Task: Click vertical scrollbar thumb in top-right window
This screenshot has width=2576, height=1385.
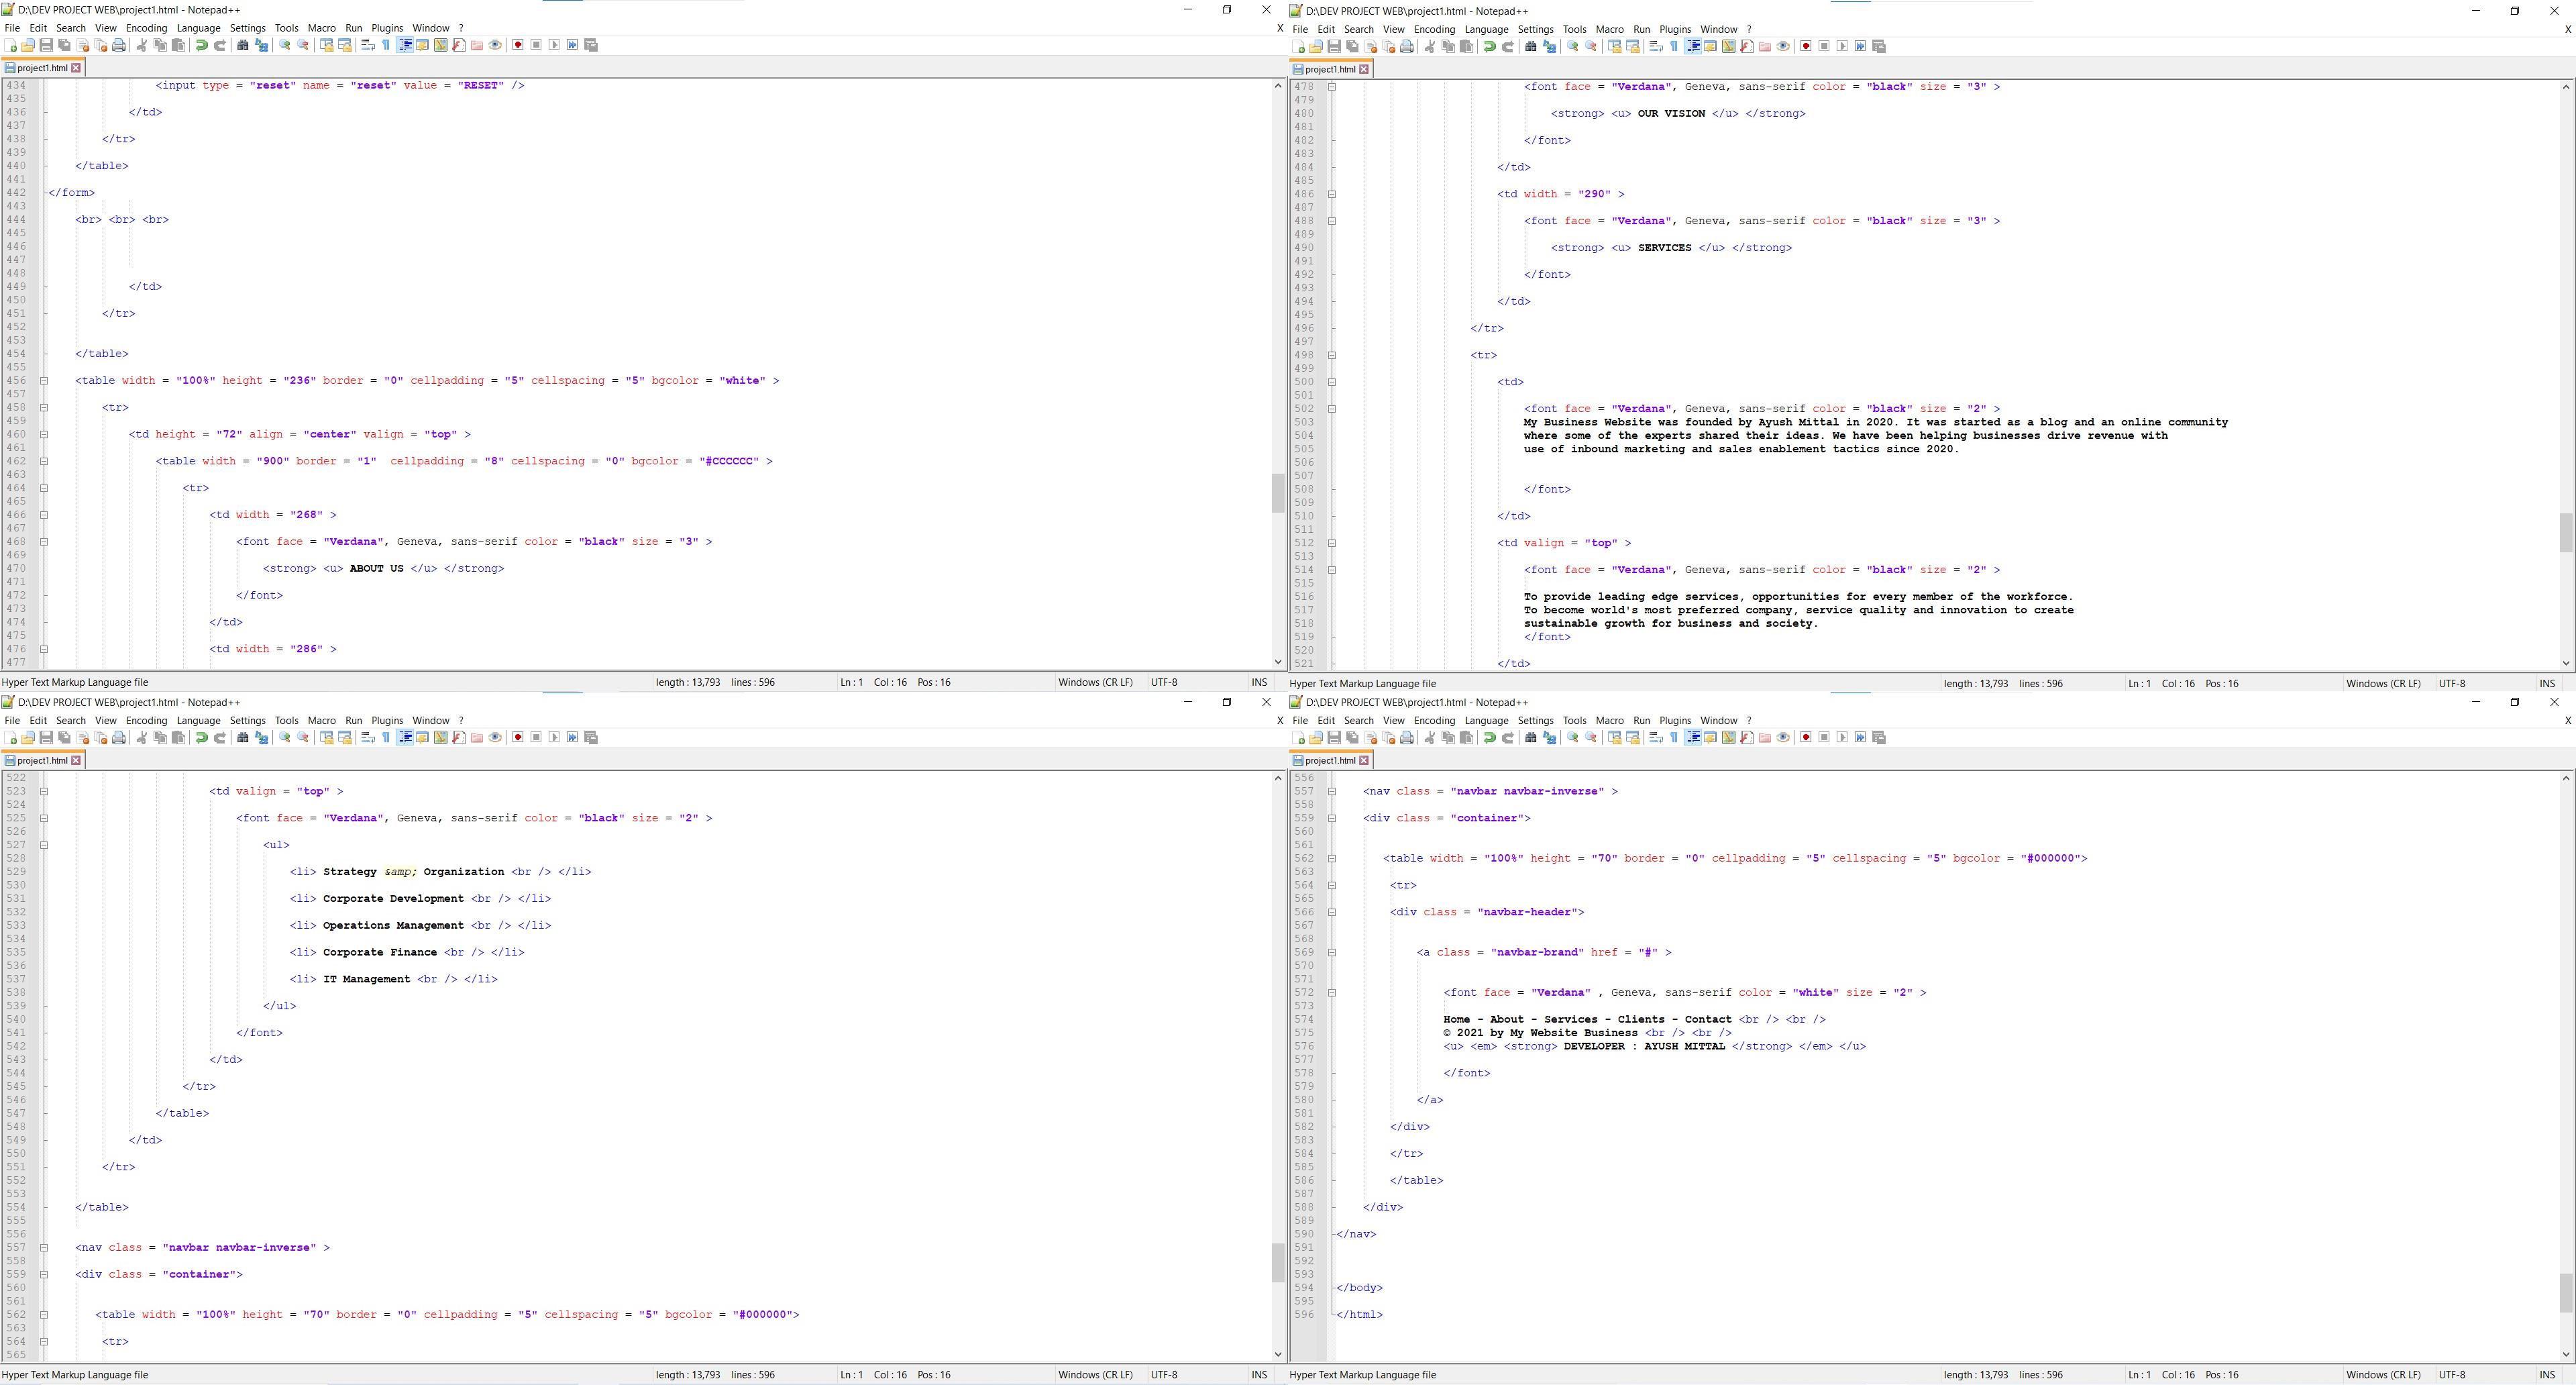Action: pyautogui.click(x=2565, y=532)
